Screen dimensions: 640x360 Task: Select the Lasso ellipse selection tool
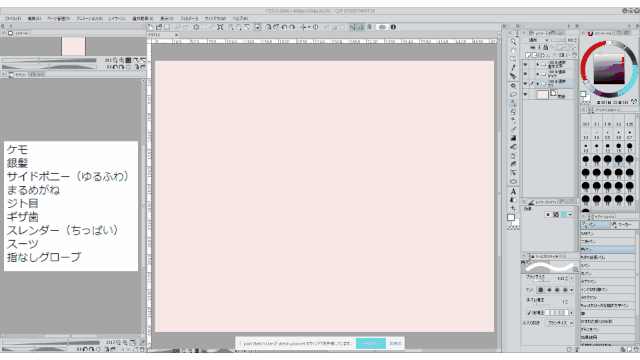[513, 94]
